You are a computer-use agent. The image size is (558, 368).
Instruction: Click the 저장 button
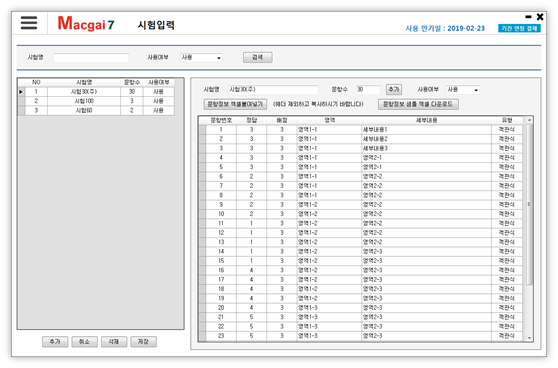tap(143, 342)
